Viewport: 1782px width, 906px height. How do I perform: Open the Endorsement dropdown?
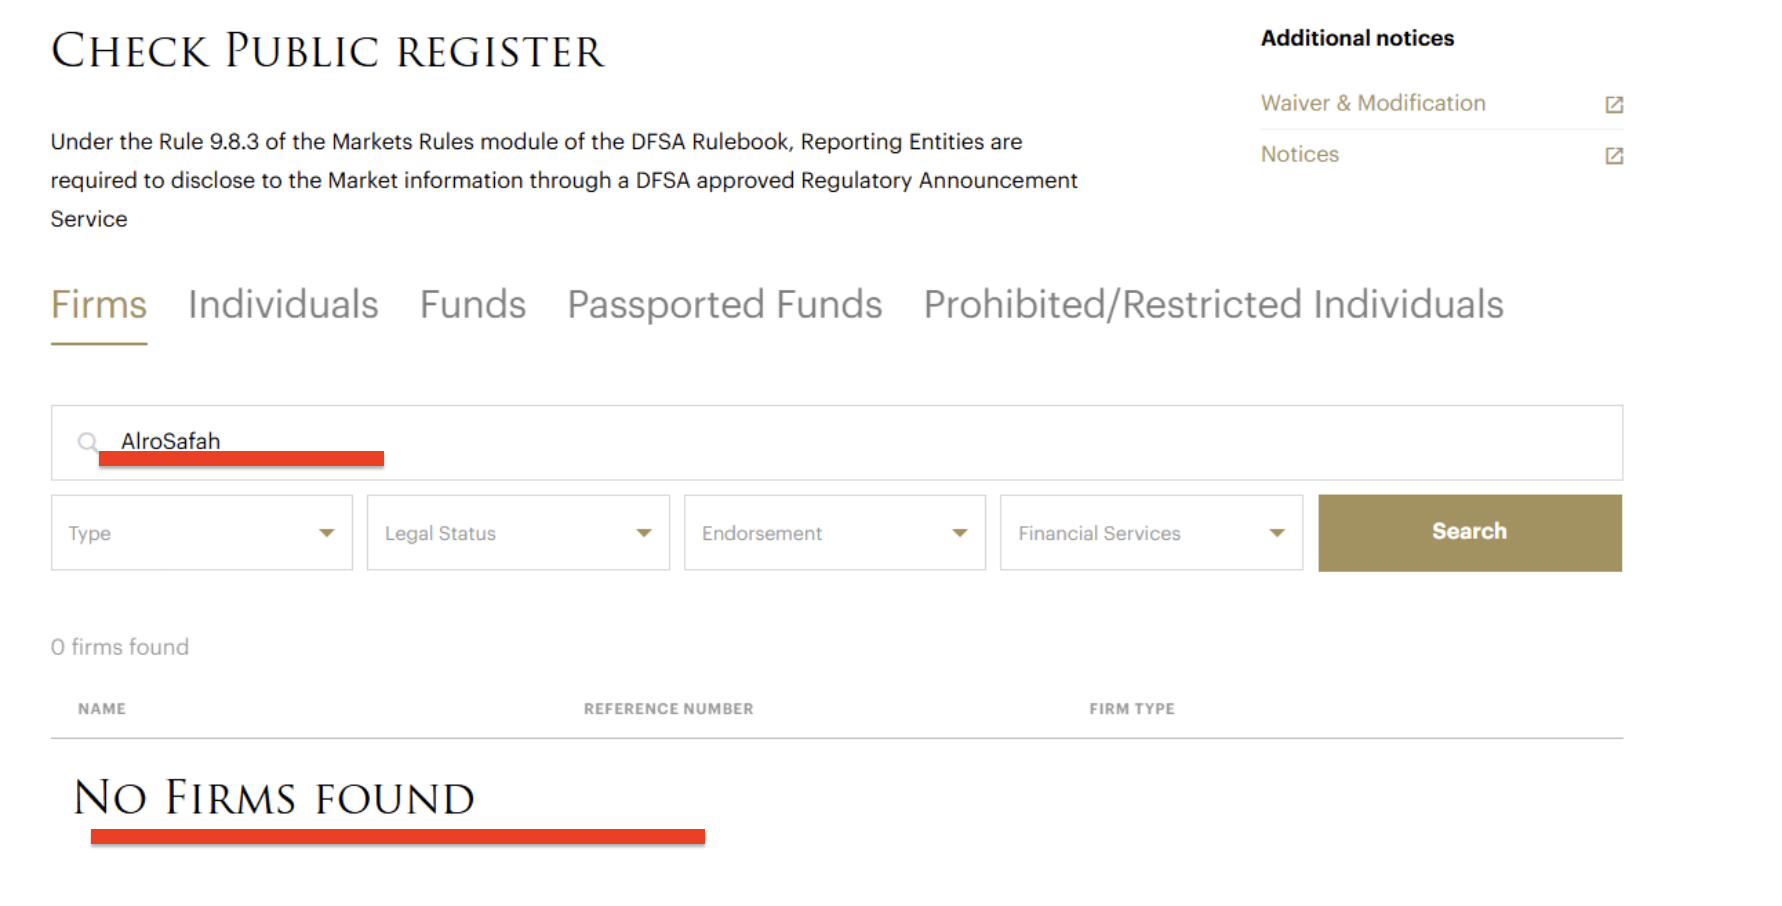click(x=835, y=533)
